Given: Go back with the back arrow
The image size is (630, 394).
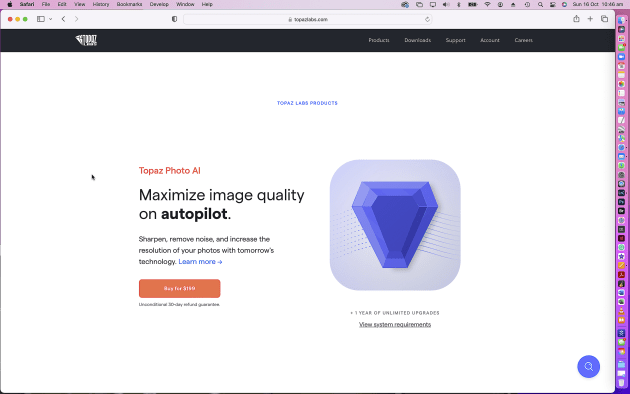Looking at the screenshot, I should pos(63,19).
